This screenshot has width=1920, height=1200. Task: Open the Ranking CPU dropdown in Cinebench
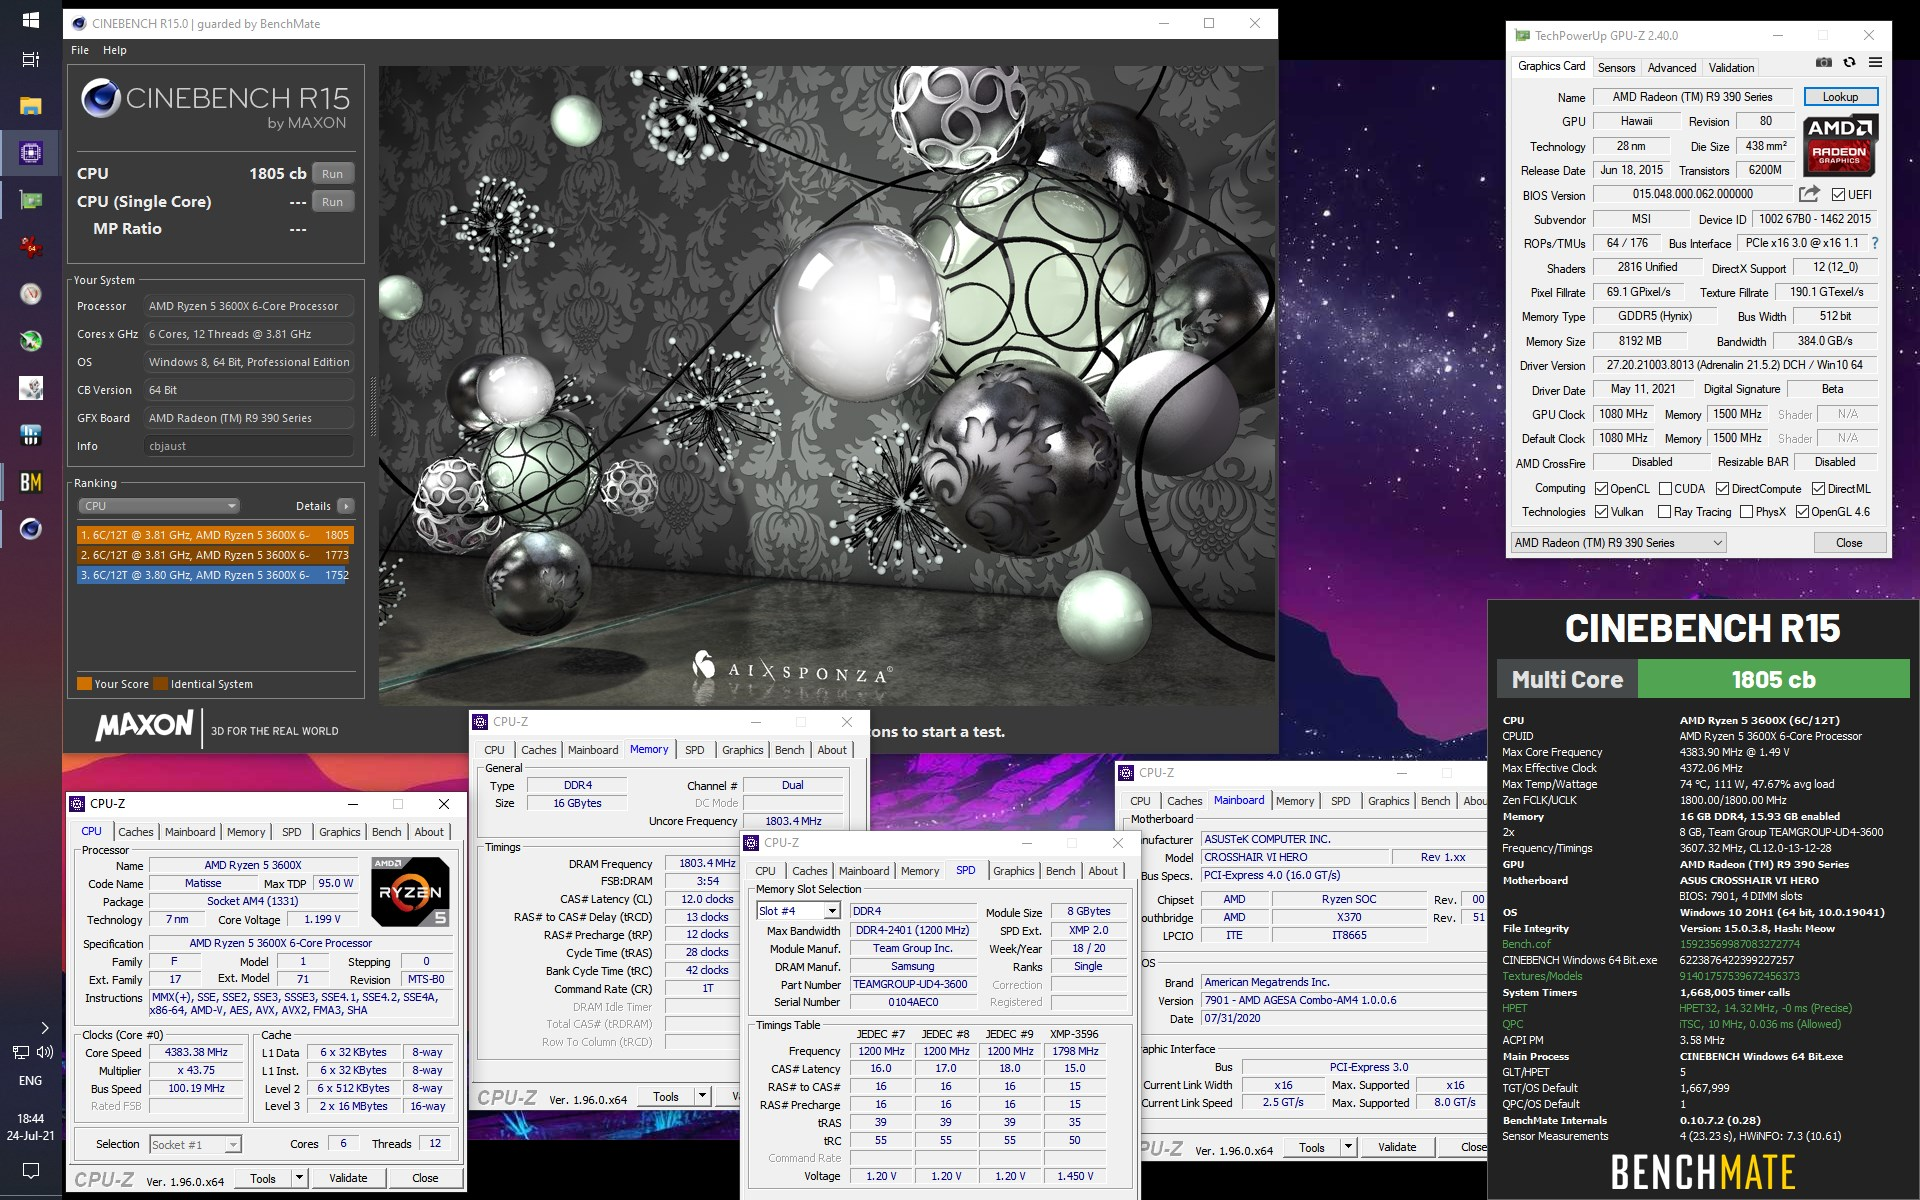tap(158, 506)
